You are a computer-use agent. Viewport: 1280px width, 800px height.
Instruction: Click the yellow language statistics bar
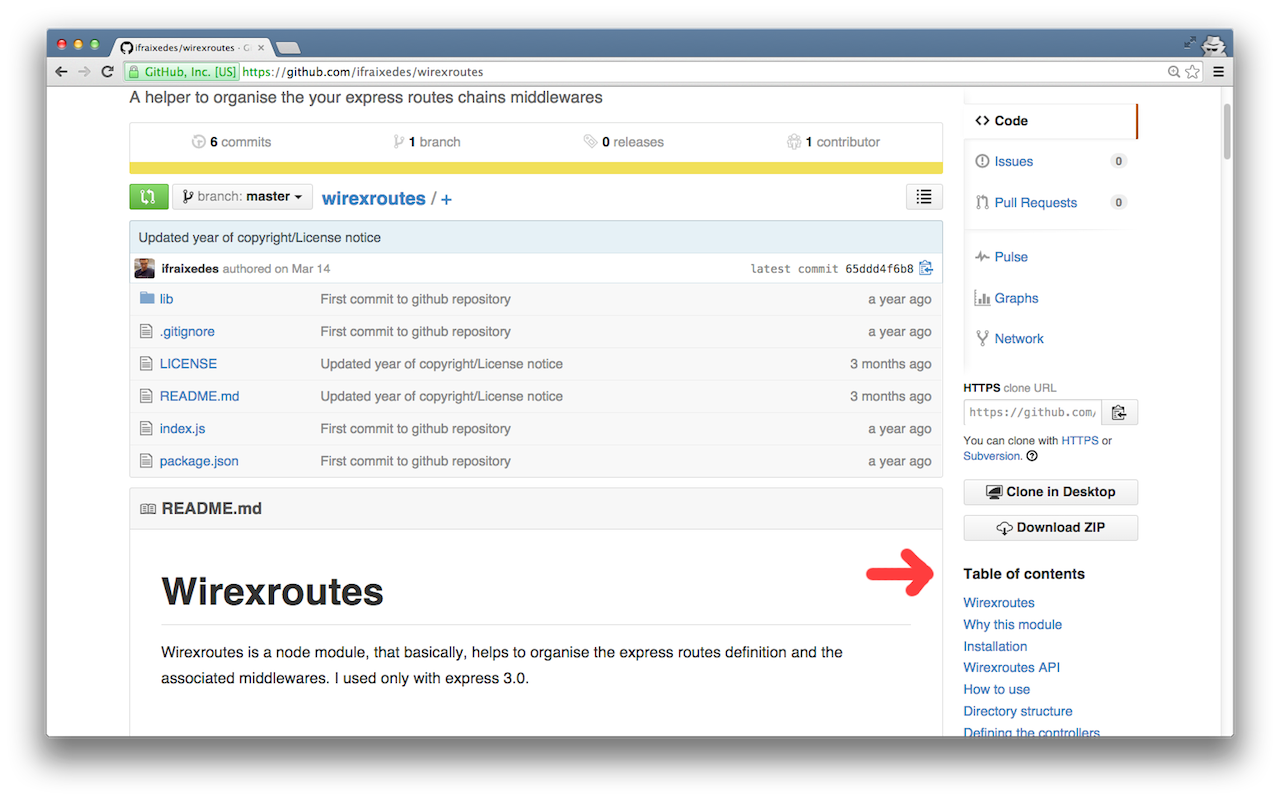536,168
